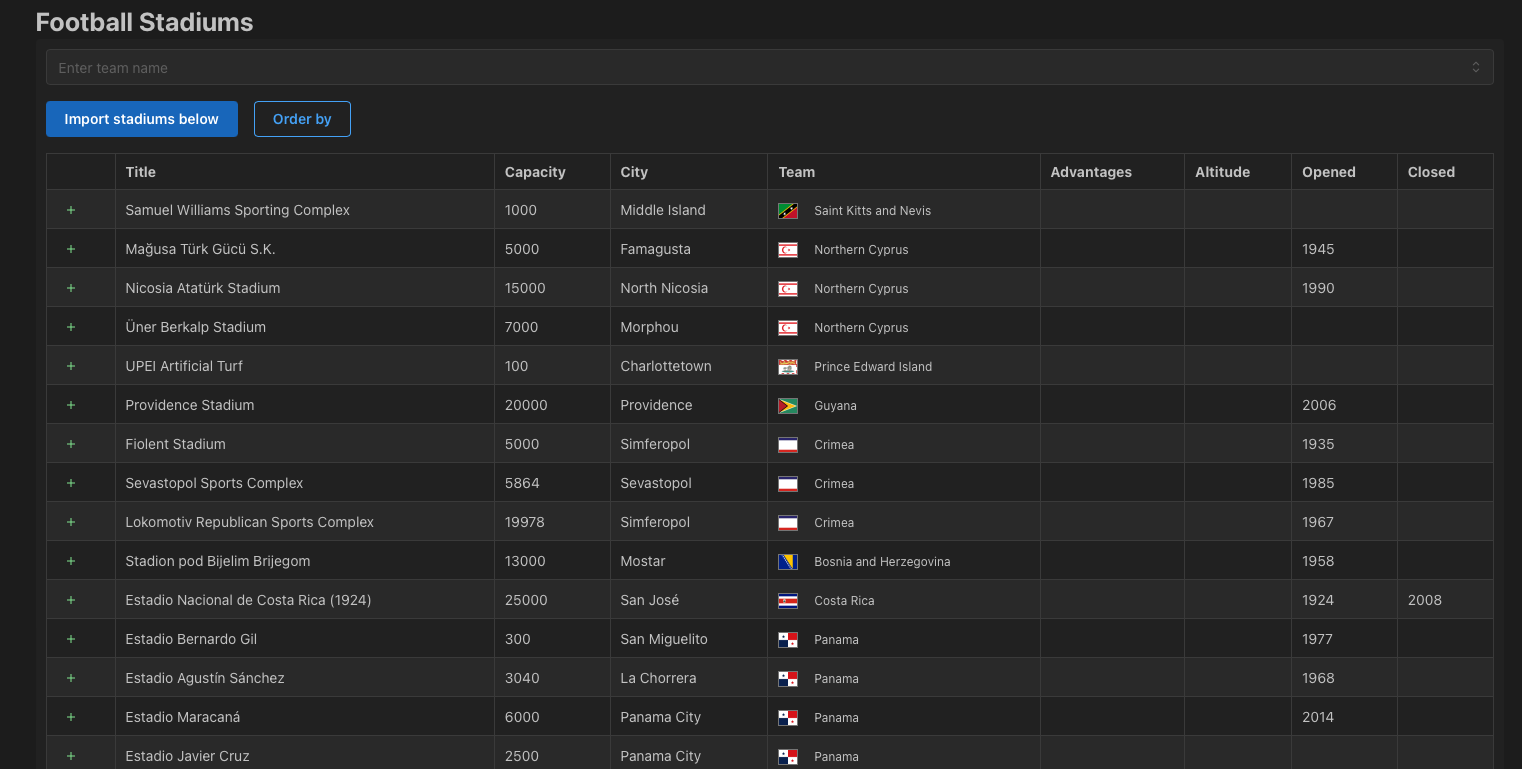The width and height of the screenshot is (1522, 769).
Task: Click capacity value 19978
Action: [525, 522]
